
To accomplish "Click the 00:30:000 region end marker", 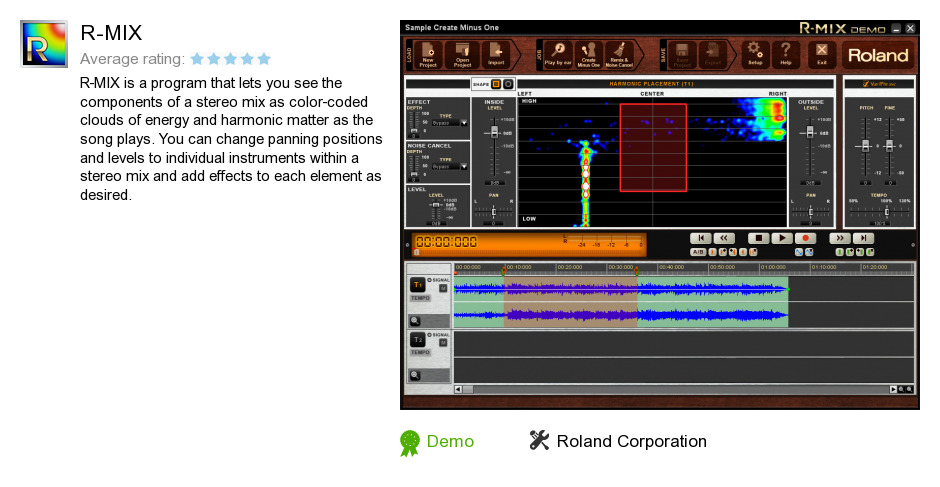I will tap(637, 270).
